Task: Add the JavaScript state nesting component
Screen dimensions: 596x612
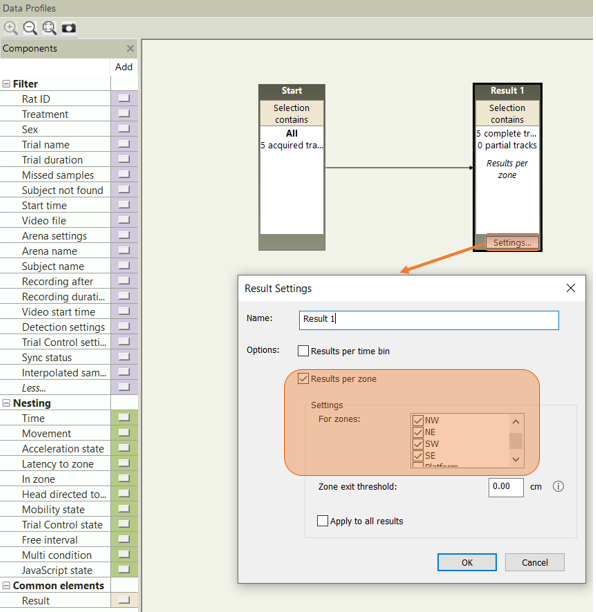Action: pos(124,570)
